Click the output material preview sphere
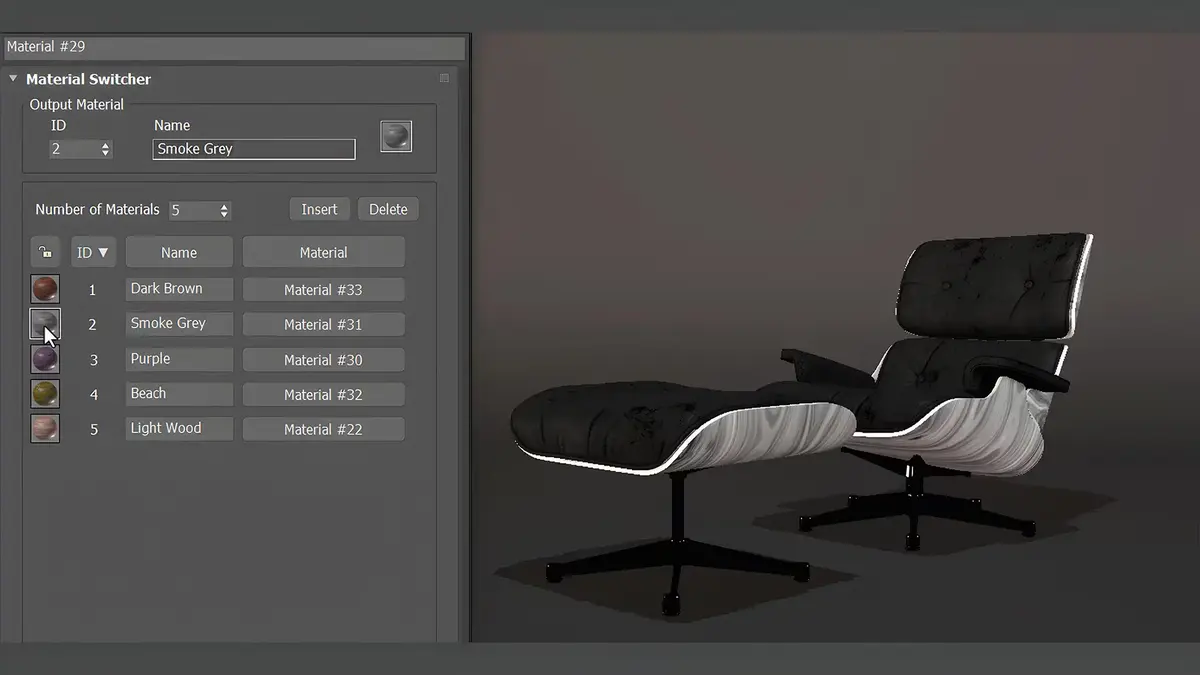Image resolution: width=1200 pixels, height=675 pixels. [x=396, y=137]
